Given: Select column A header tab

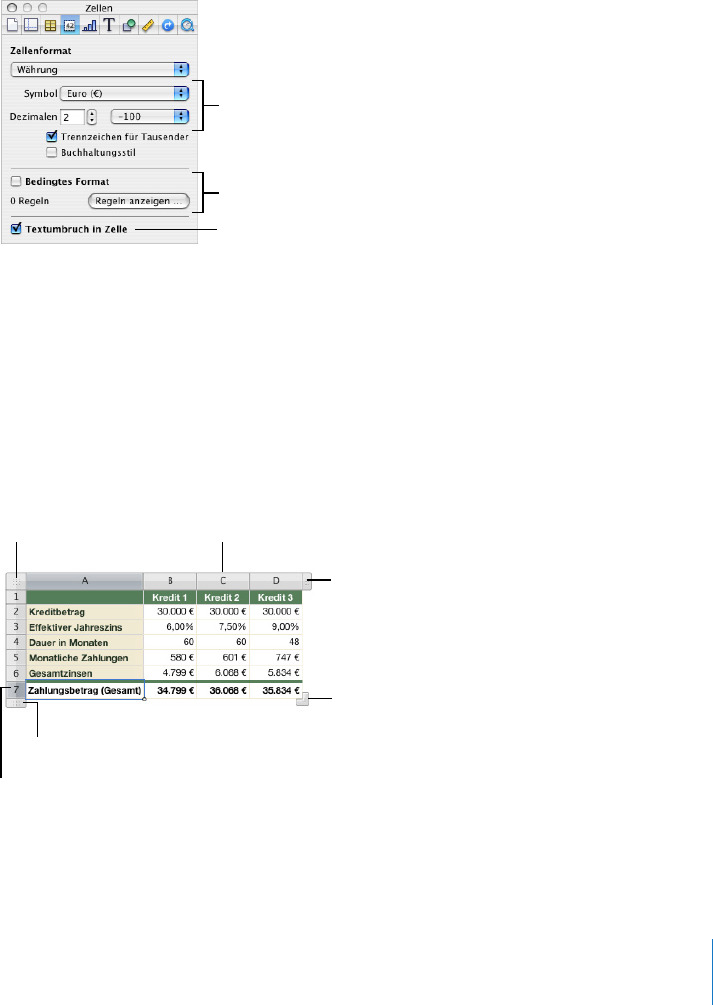Looking at the screenshot, I should 85,581.
